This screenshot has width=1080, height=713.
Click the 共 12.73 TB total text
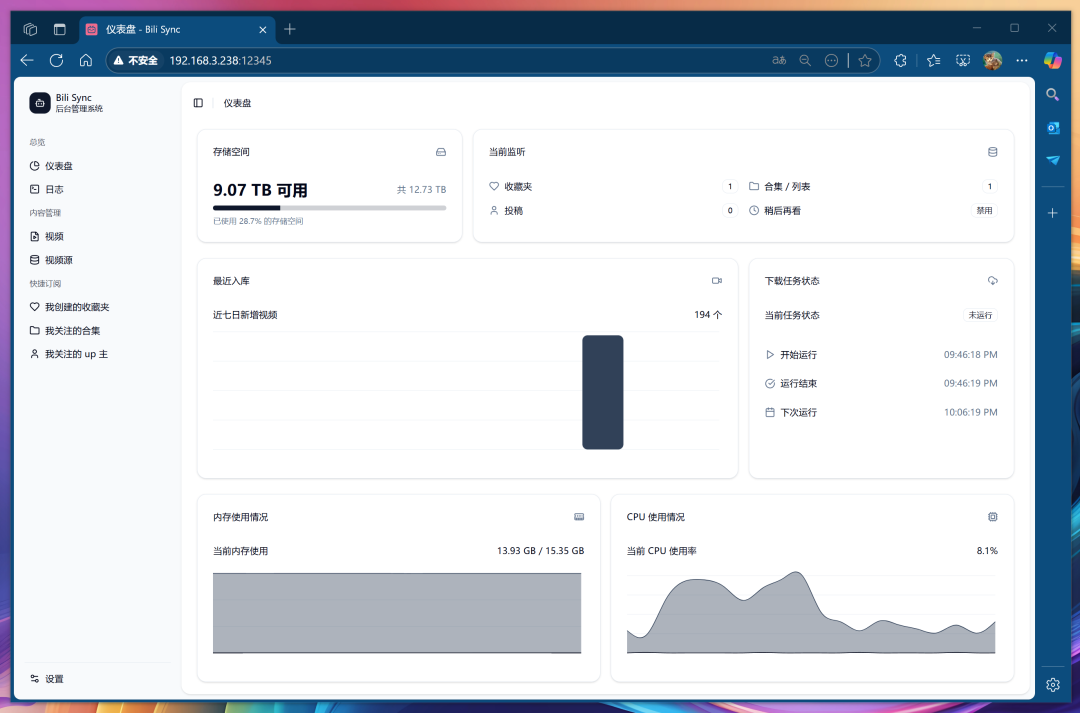tap(422, 189)
